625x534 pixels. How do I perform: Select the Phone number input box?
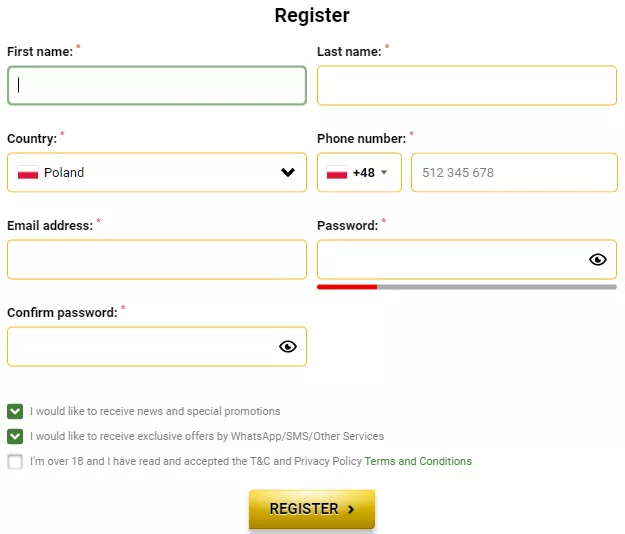pyautogui.click(x=514, y=173)
